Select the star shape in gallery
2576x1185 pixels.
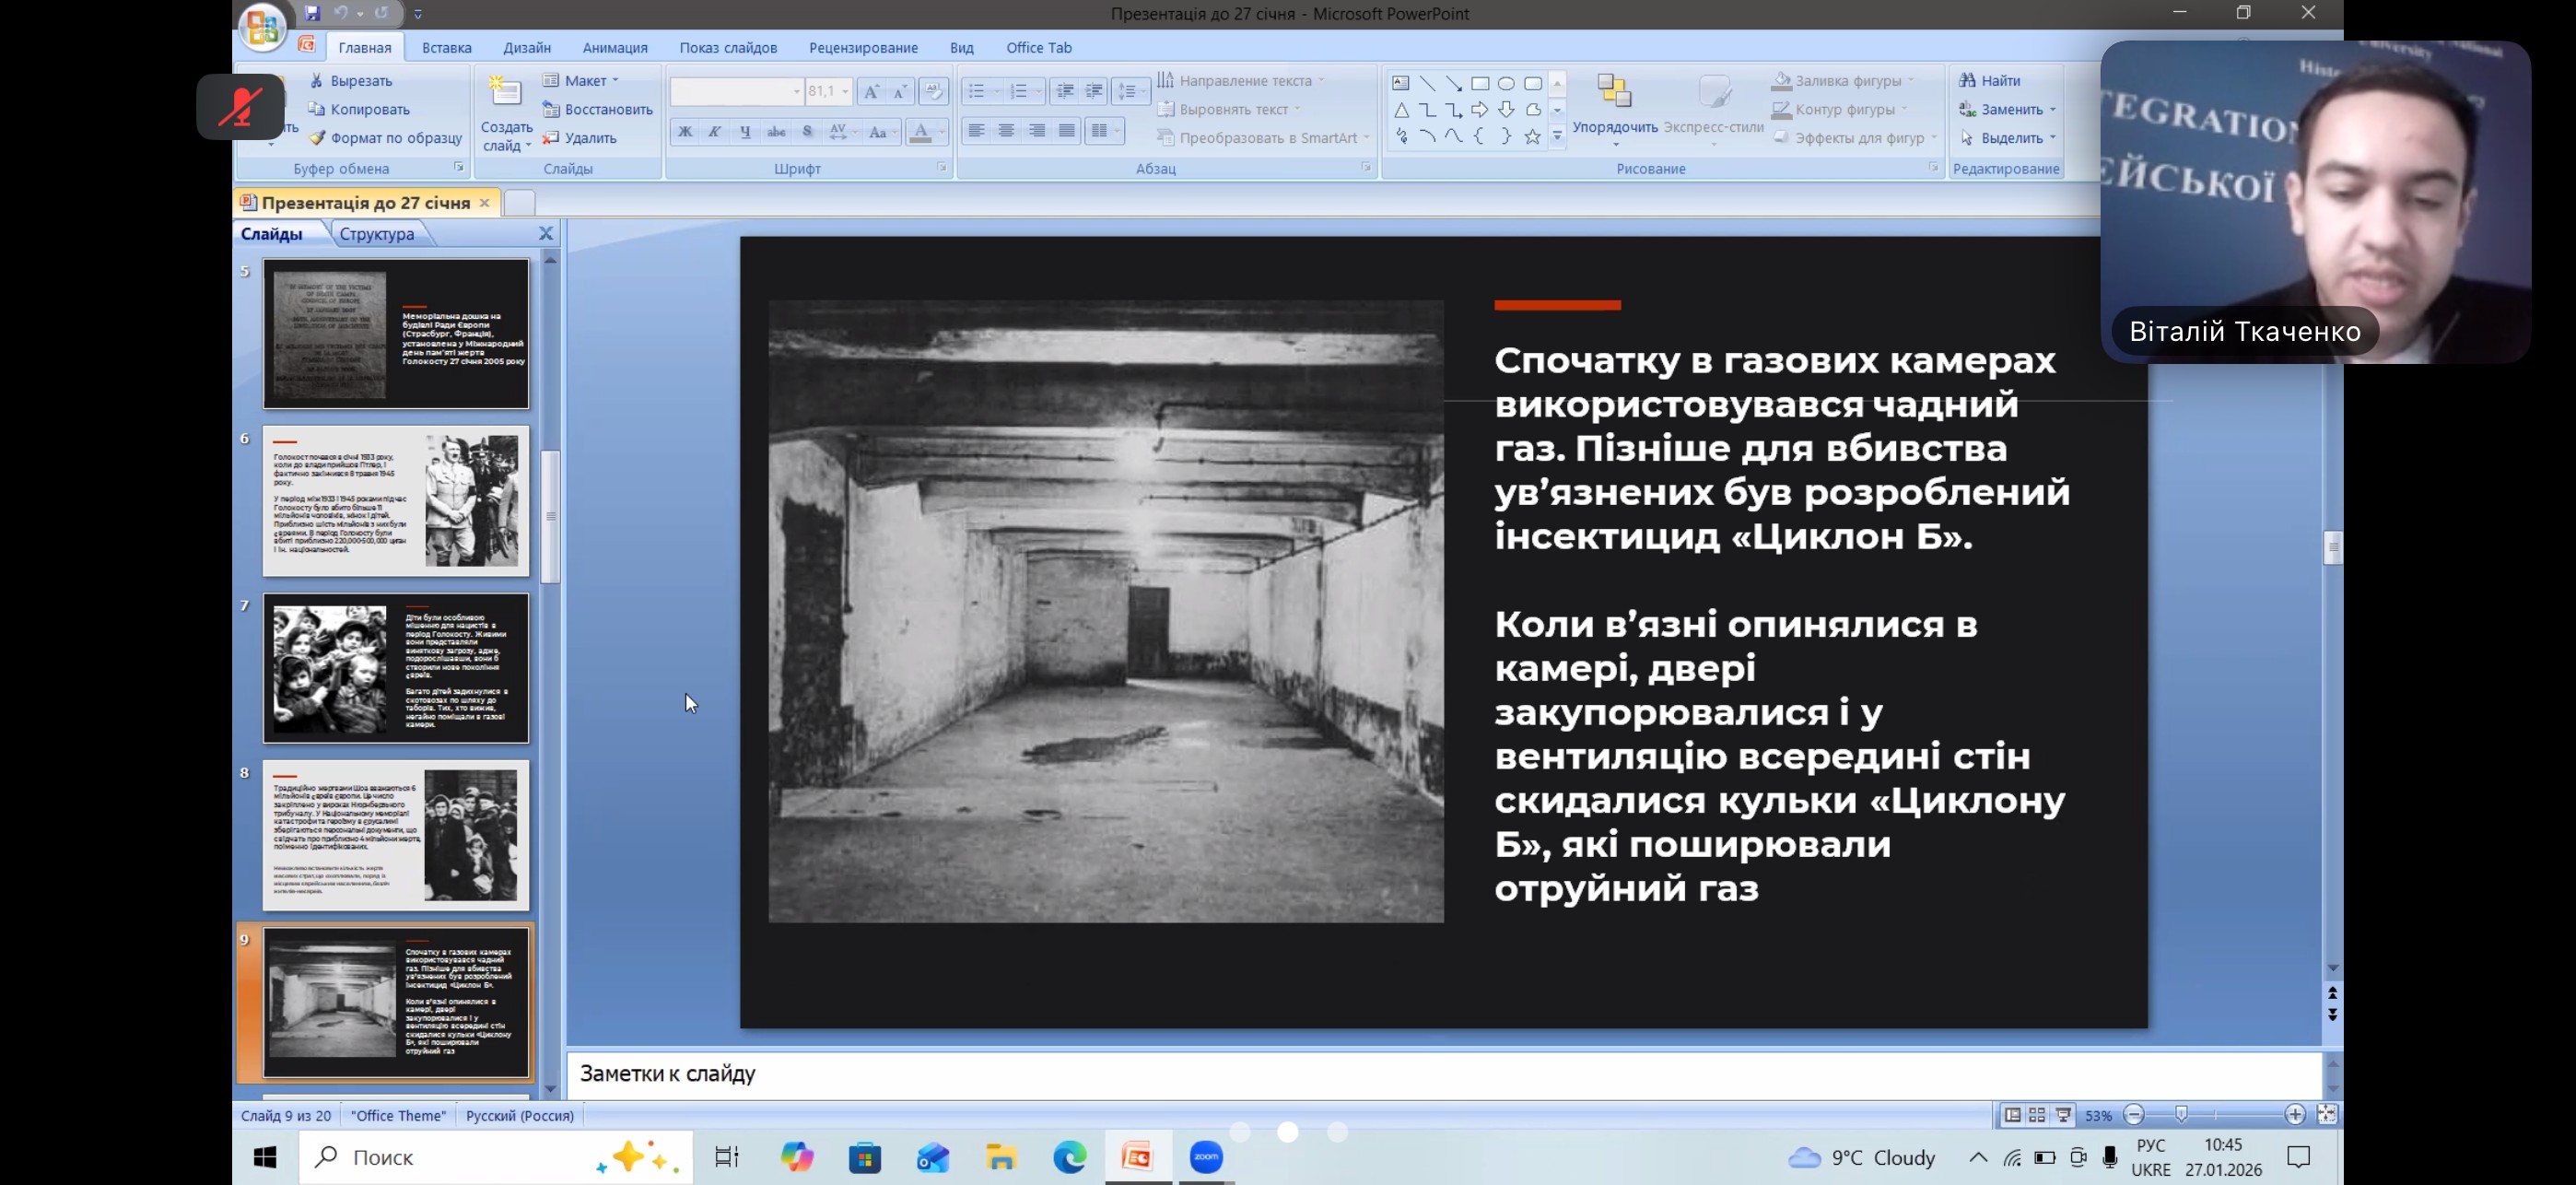coord(1532,137)
